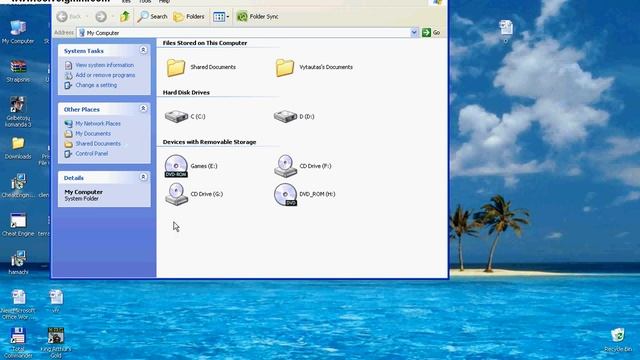
Task: Select the Downloads folder on desktop
Action: (18, 143)
